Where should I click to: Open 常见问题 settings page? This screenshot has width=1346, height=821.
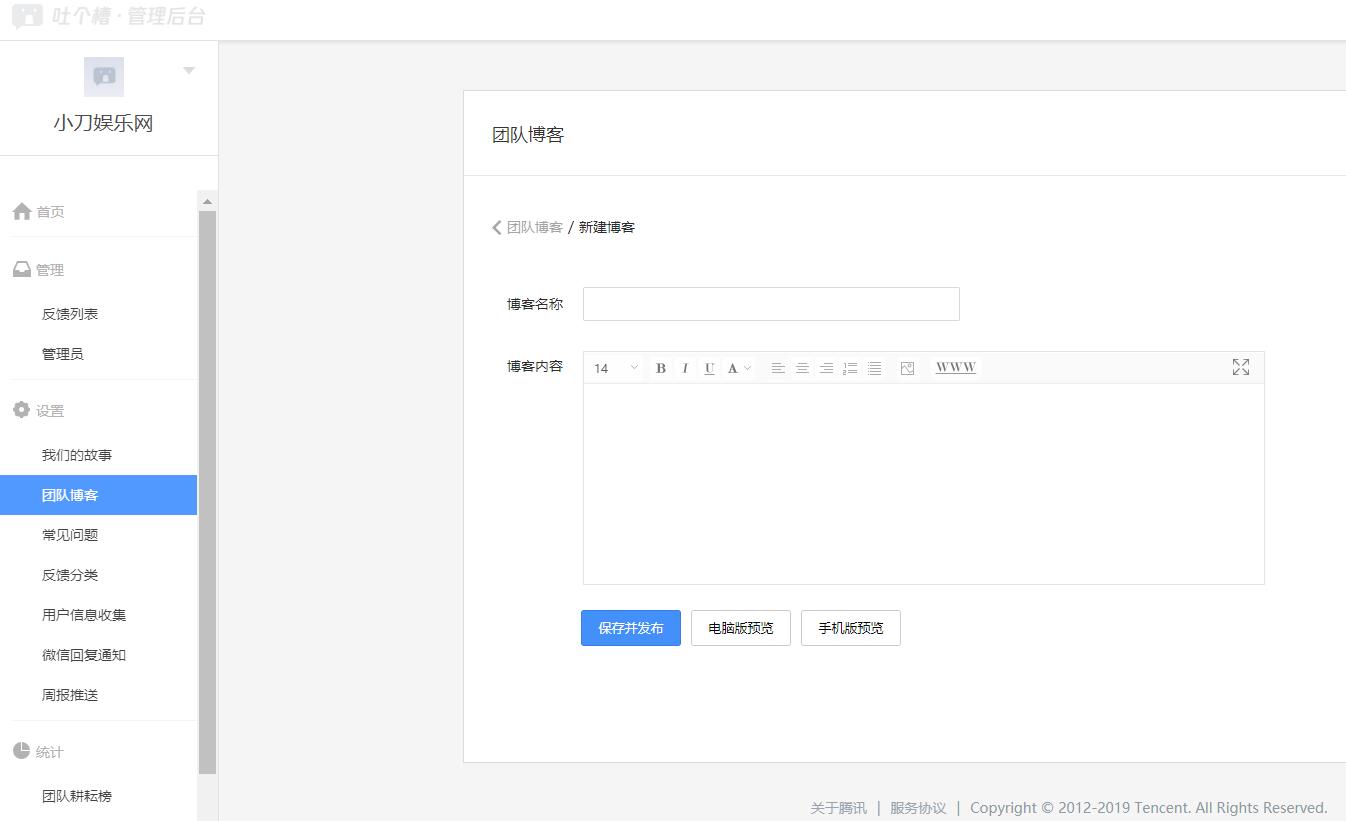pos(70,535)
